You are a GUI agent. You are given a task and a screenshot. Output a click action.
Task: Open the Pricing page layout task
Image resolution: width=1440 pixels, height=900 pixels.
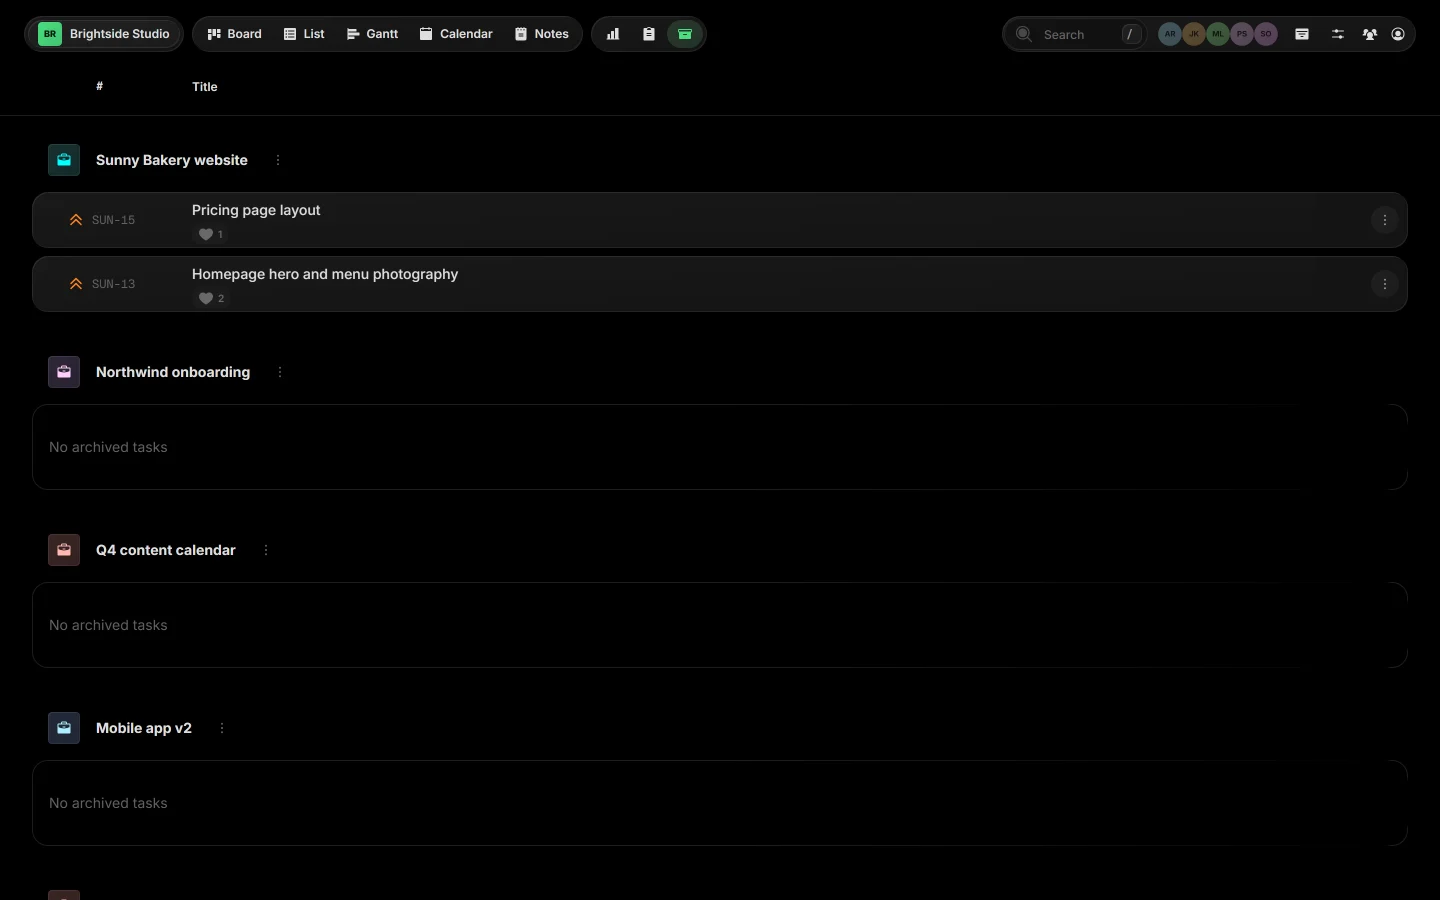(256, 210)
